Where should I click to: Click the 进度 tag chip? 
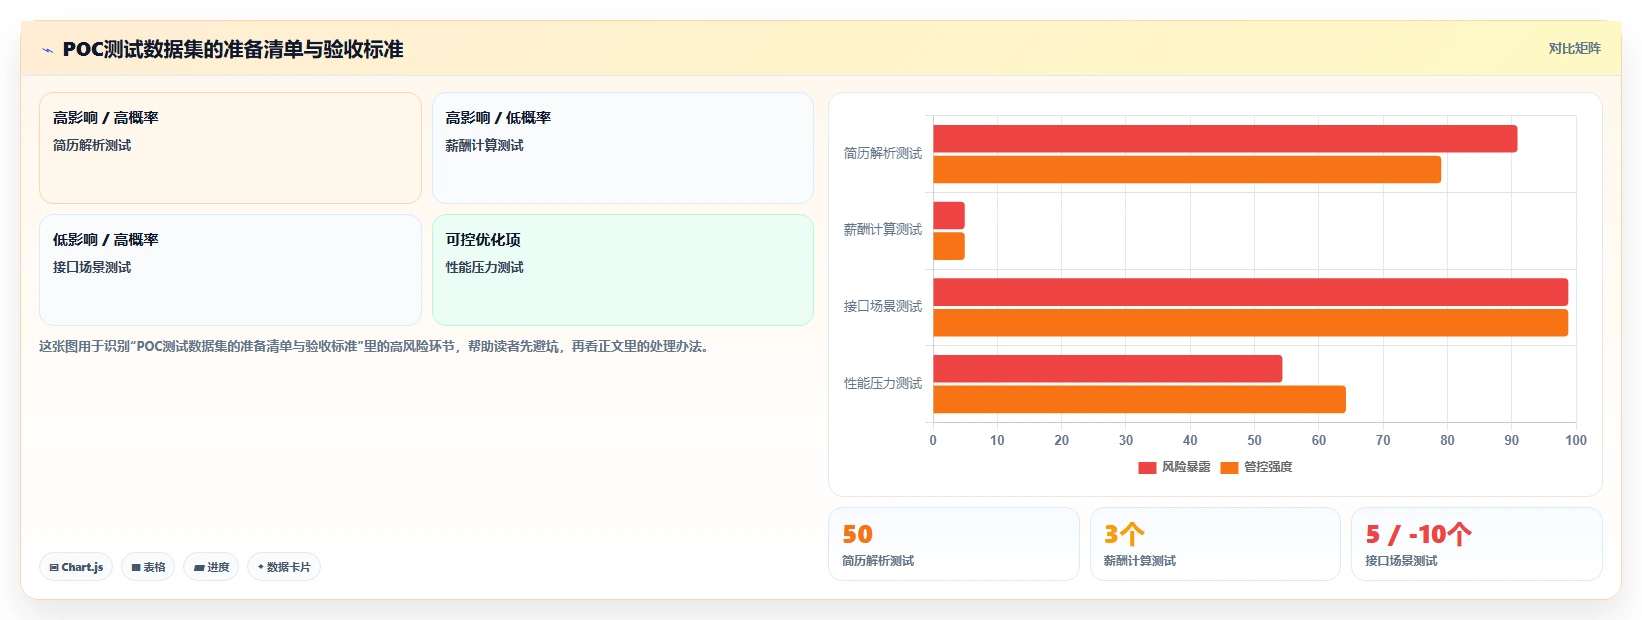(211, 567)
